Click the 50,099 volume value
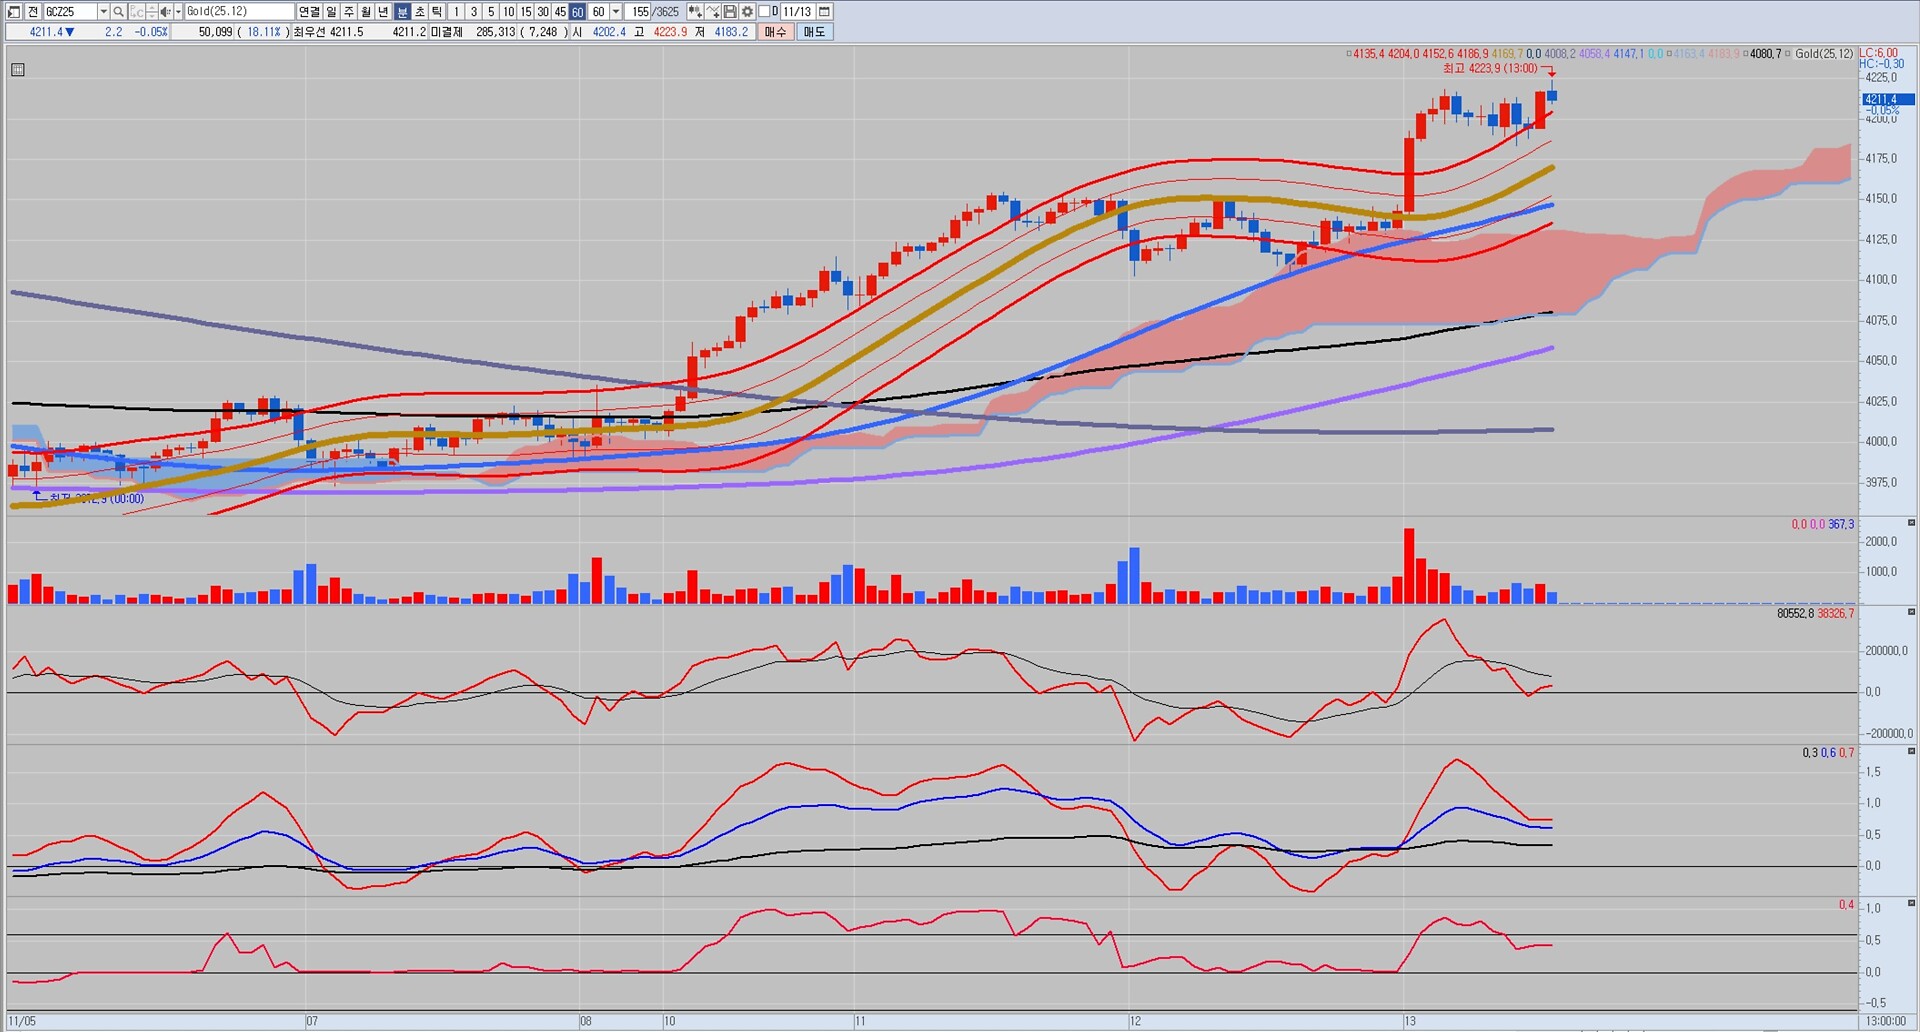The image size is (1920, 1032). (x=215, y=32)
